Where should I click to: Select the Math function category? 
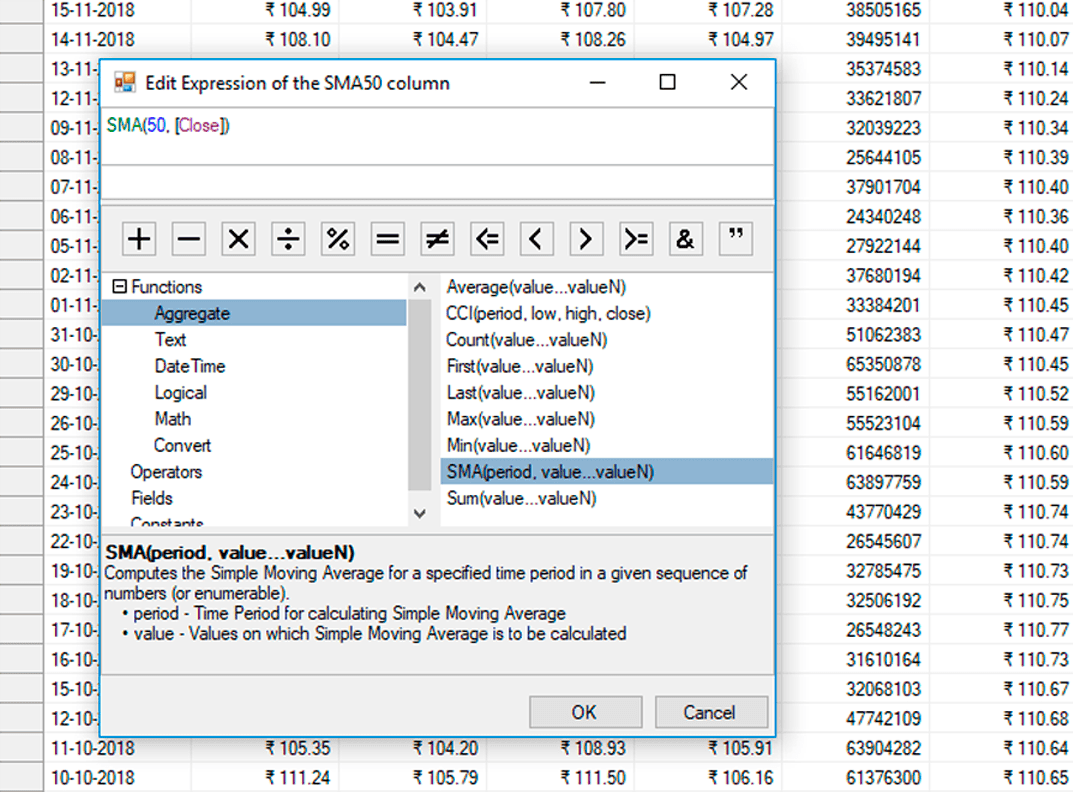172,419
